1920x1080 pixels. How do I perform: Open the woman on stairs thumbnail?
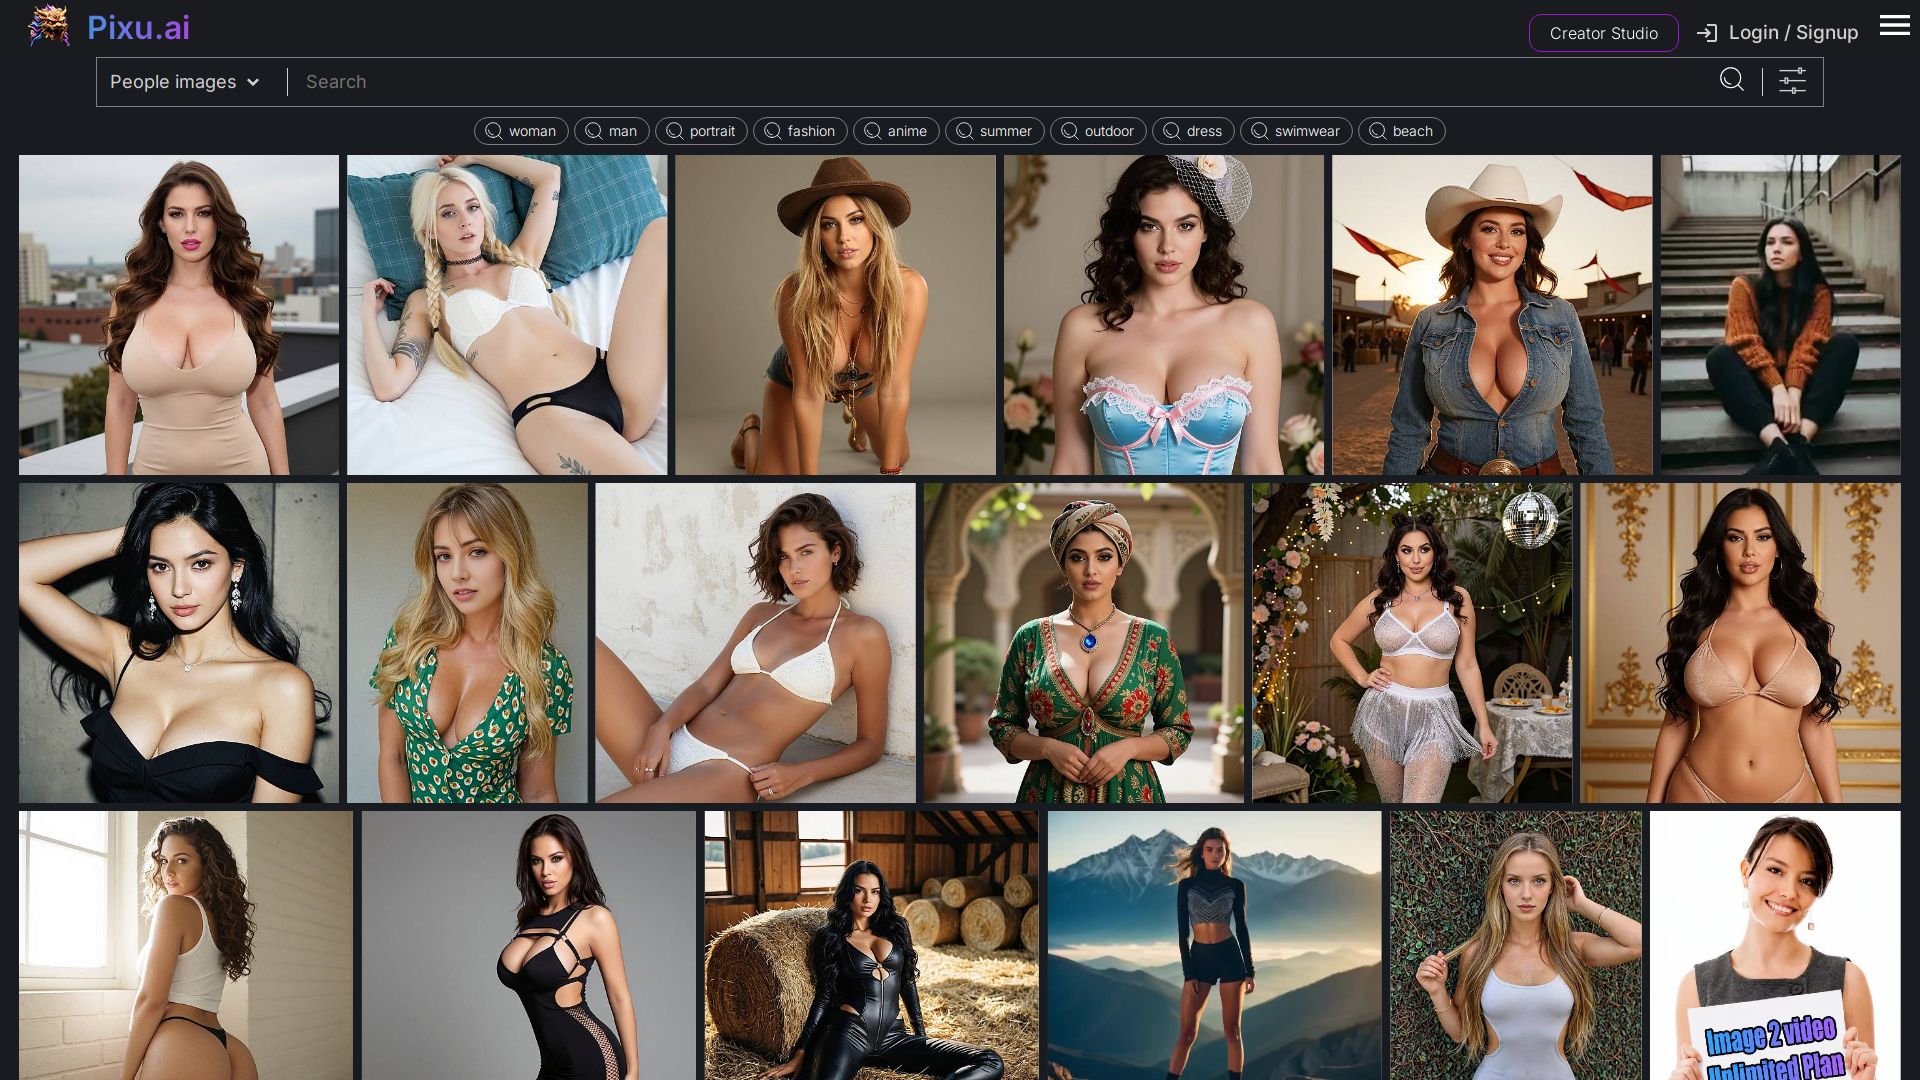tap(1780, 314)
